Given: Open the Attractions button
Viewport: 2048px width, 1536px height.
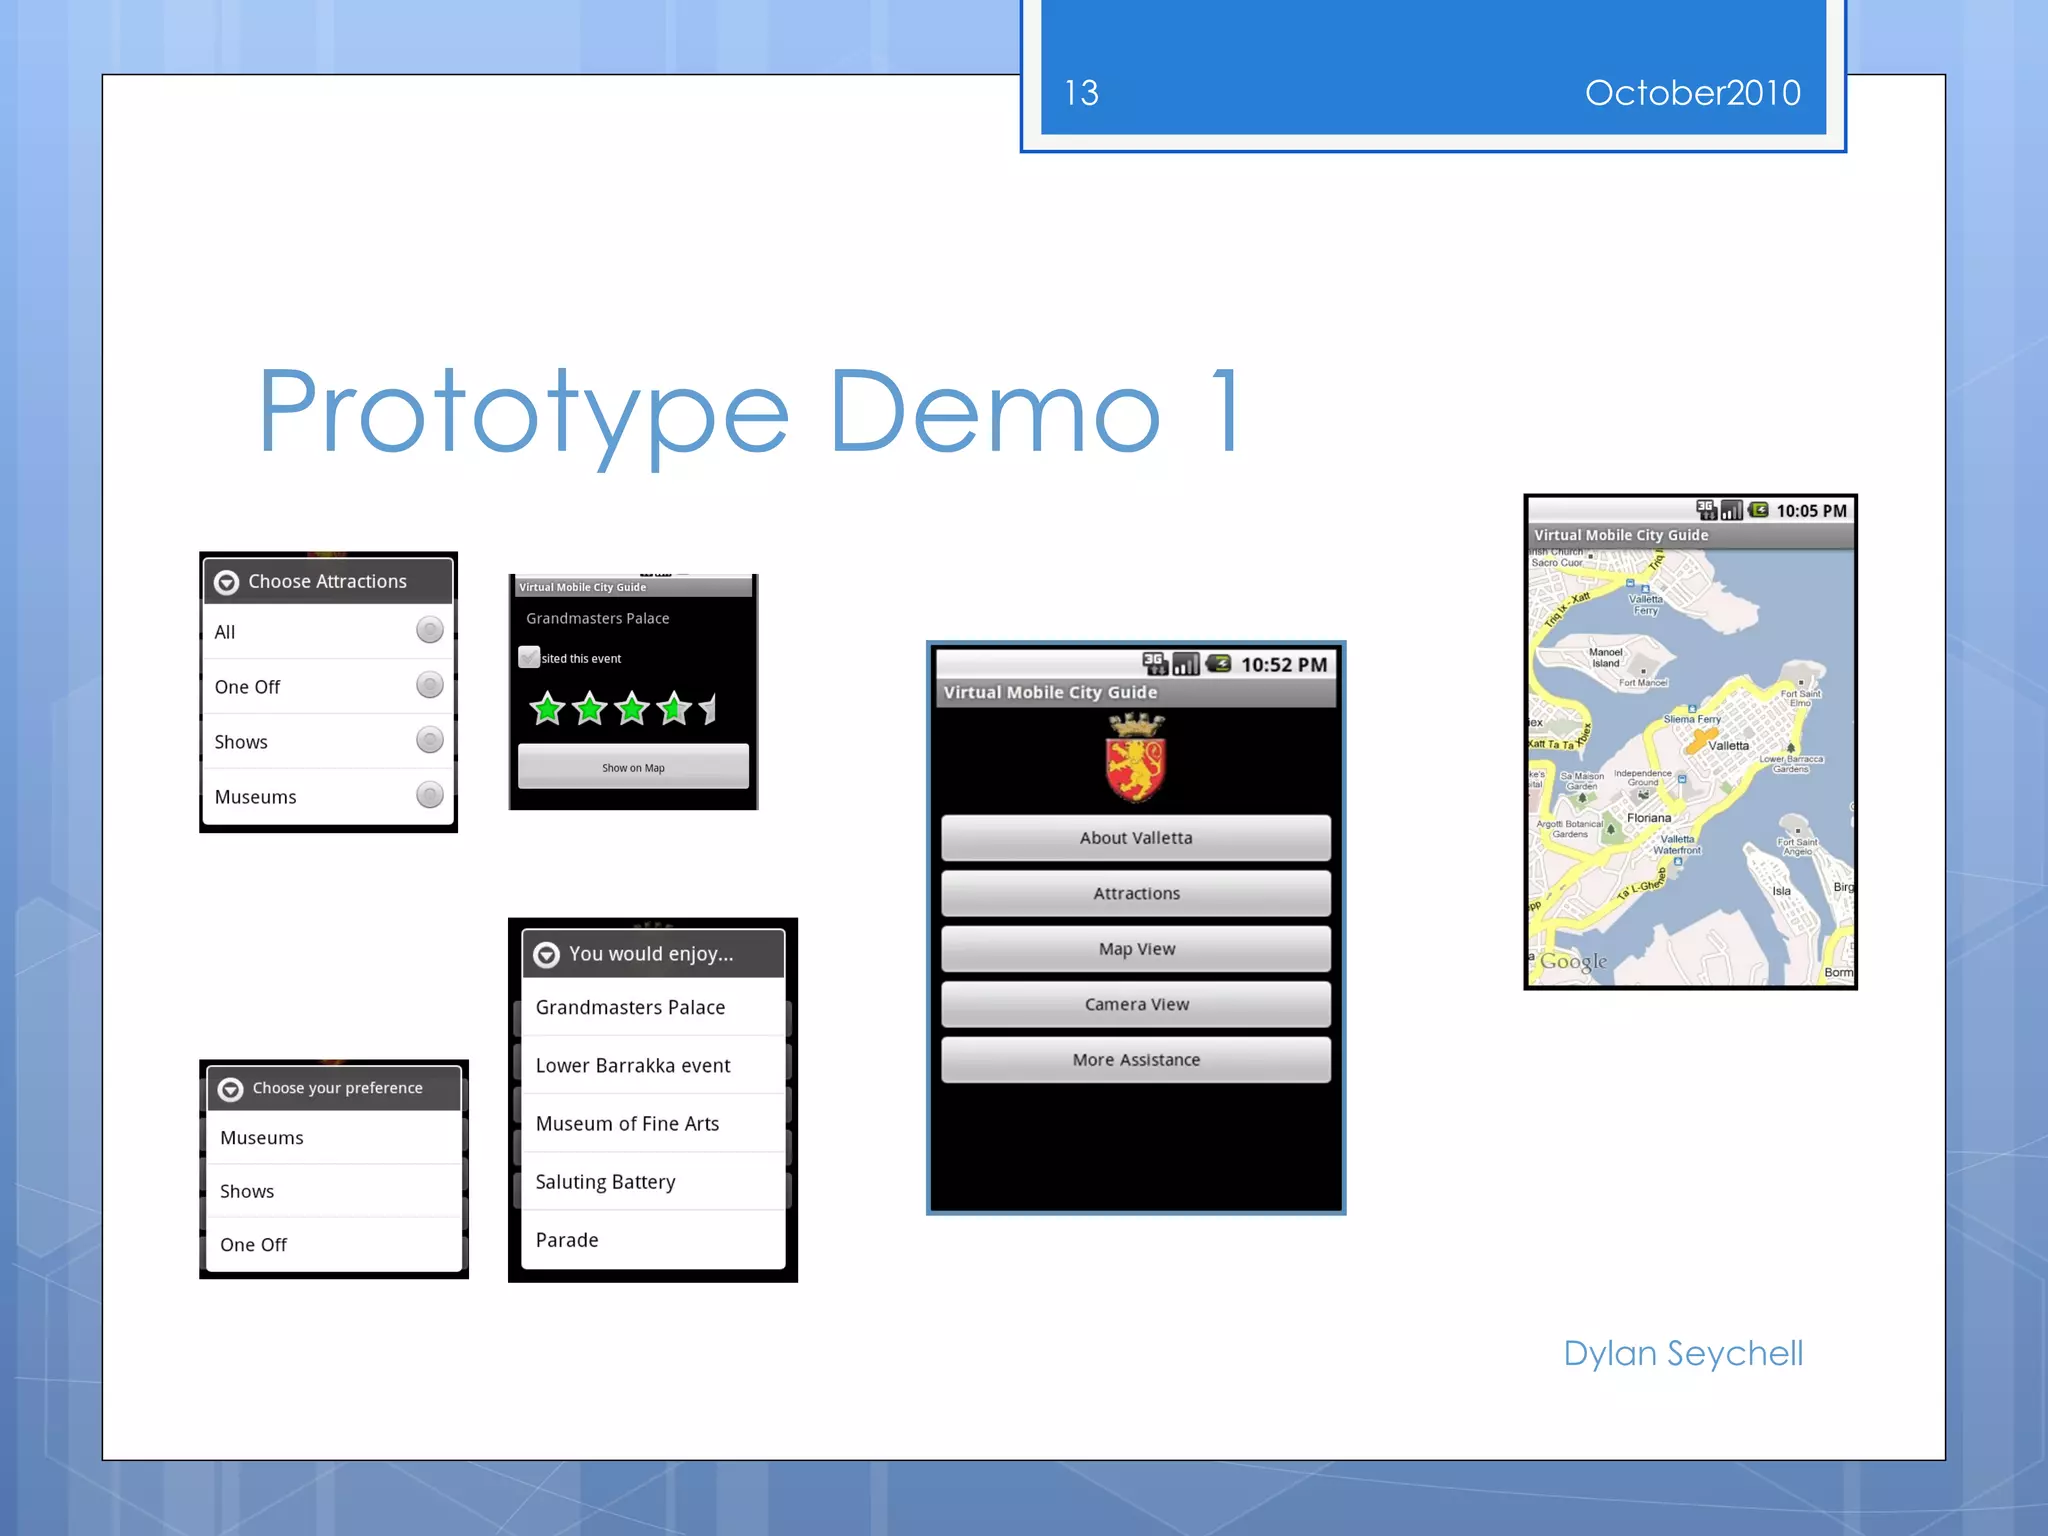Looking at the screenshot, I should coord(1136,893).
